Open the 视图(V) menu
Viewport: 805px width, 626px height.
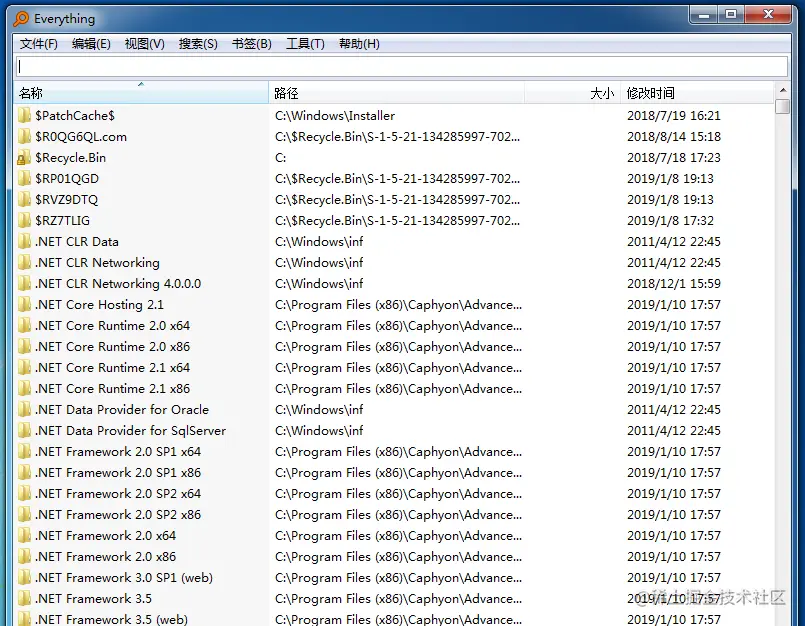[x=144, y=44]
